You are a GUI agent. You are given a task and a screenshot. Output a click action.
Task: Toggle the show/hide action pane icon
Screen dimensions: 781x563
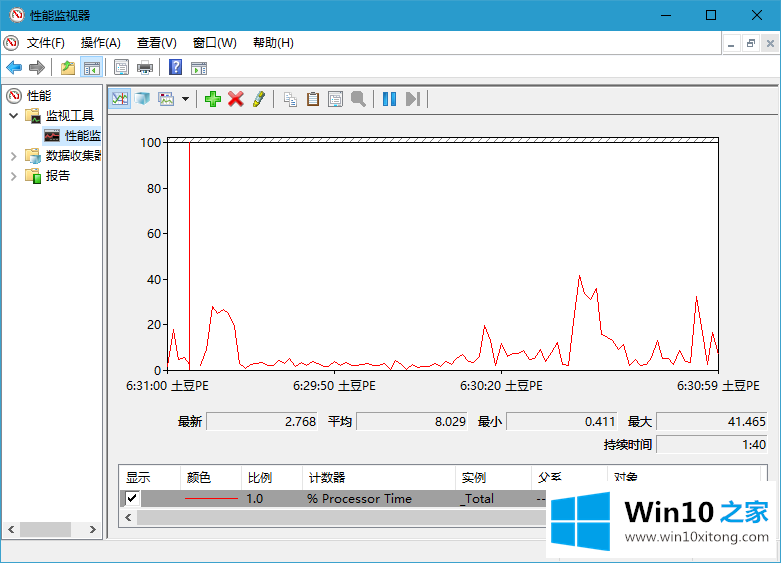(199, 68)
